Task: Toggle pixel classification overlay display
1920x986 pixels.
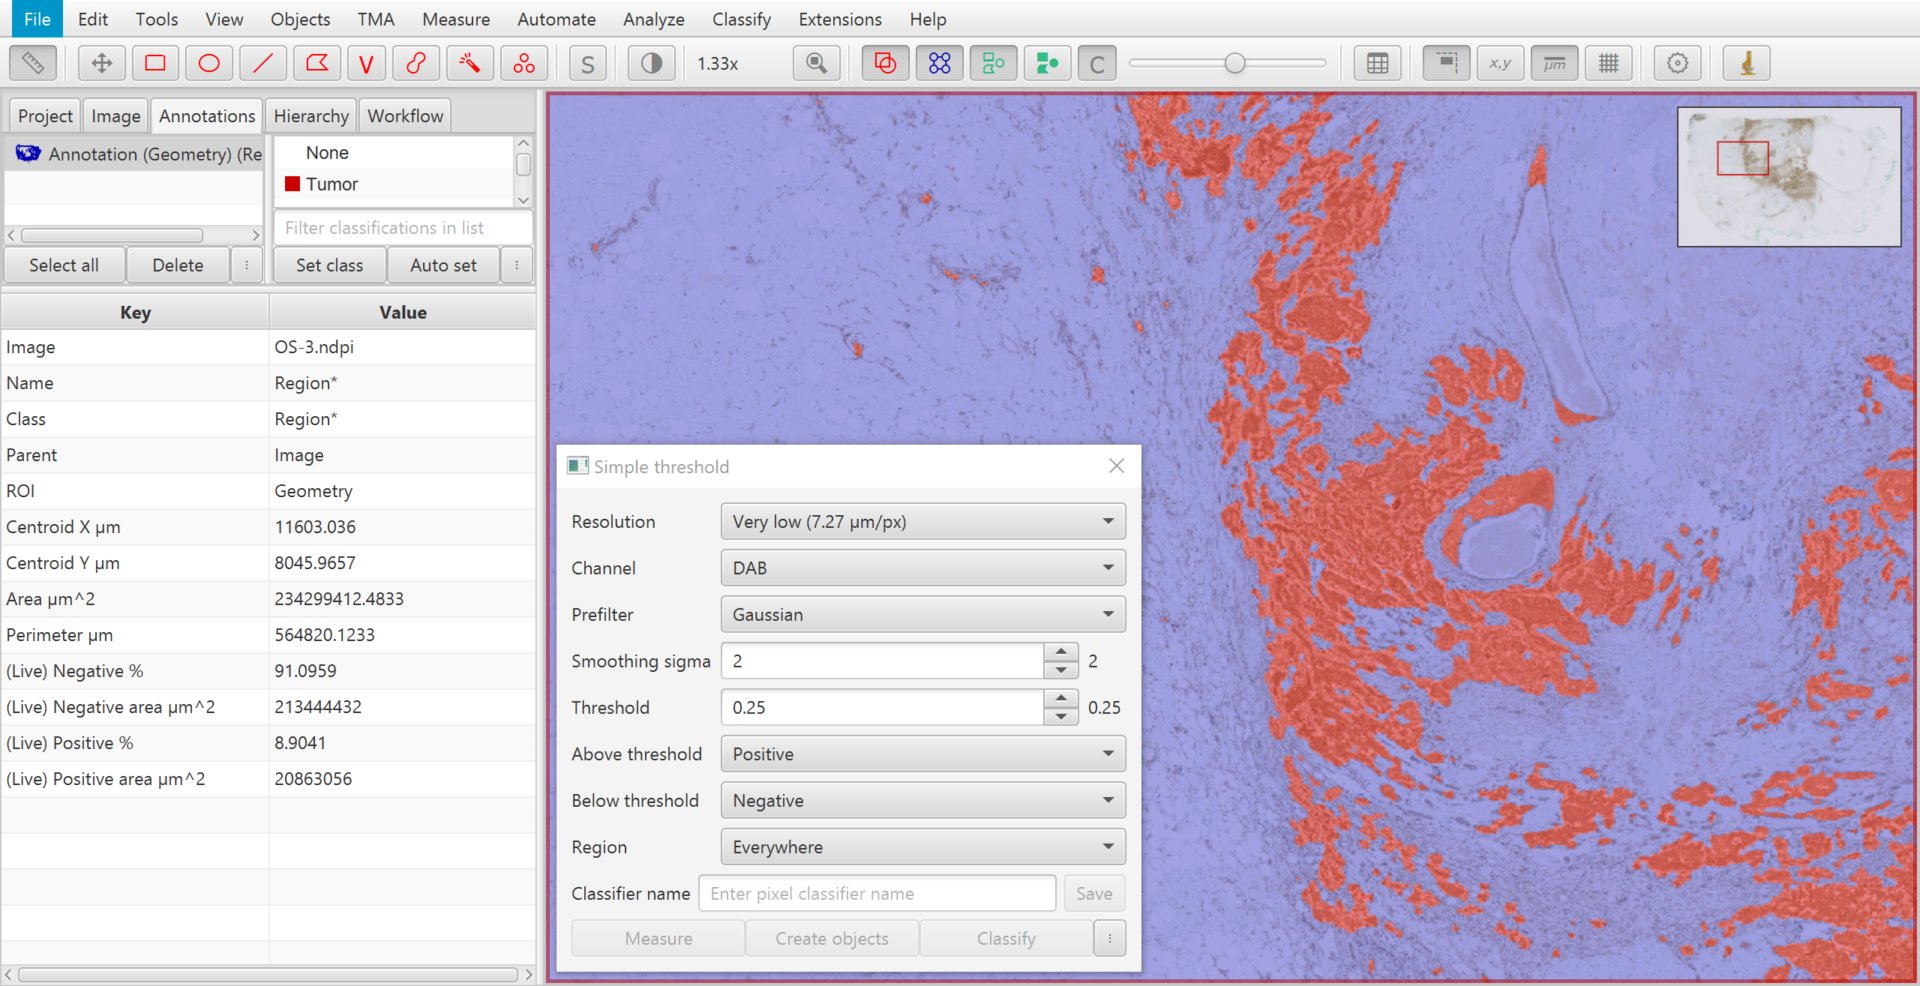Action: click(1097, 63)
